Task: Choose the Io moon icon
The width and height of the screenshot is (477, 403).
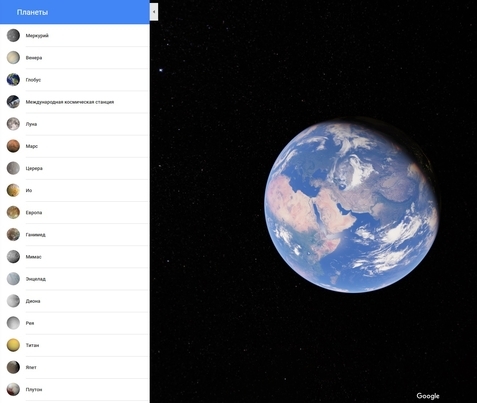Action: (x=13, y=190)
